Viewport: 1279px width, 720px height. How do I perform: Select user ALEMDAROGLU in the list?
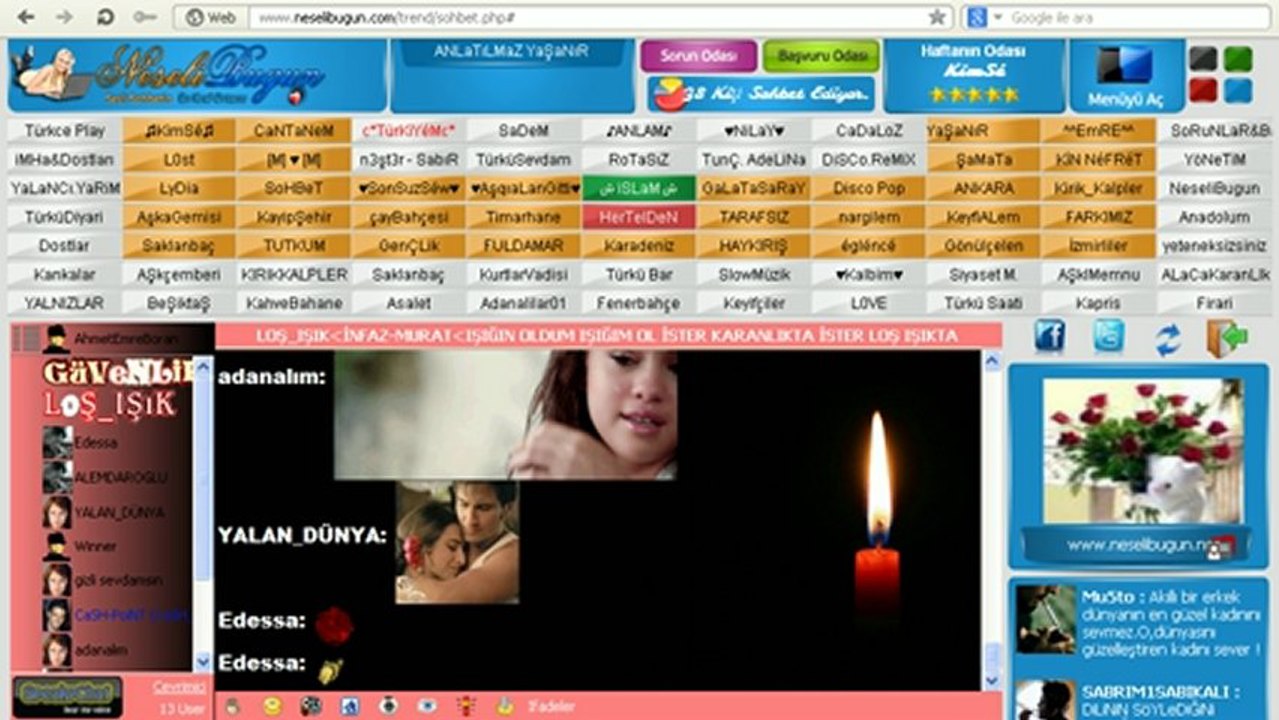[121, 478]
